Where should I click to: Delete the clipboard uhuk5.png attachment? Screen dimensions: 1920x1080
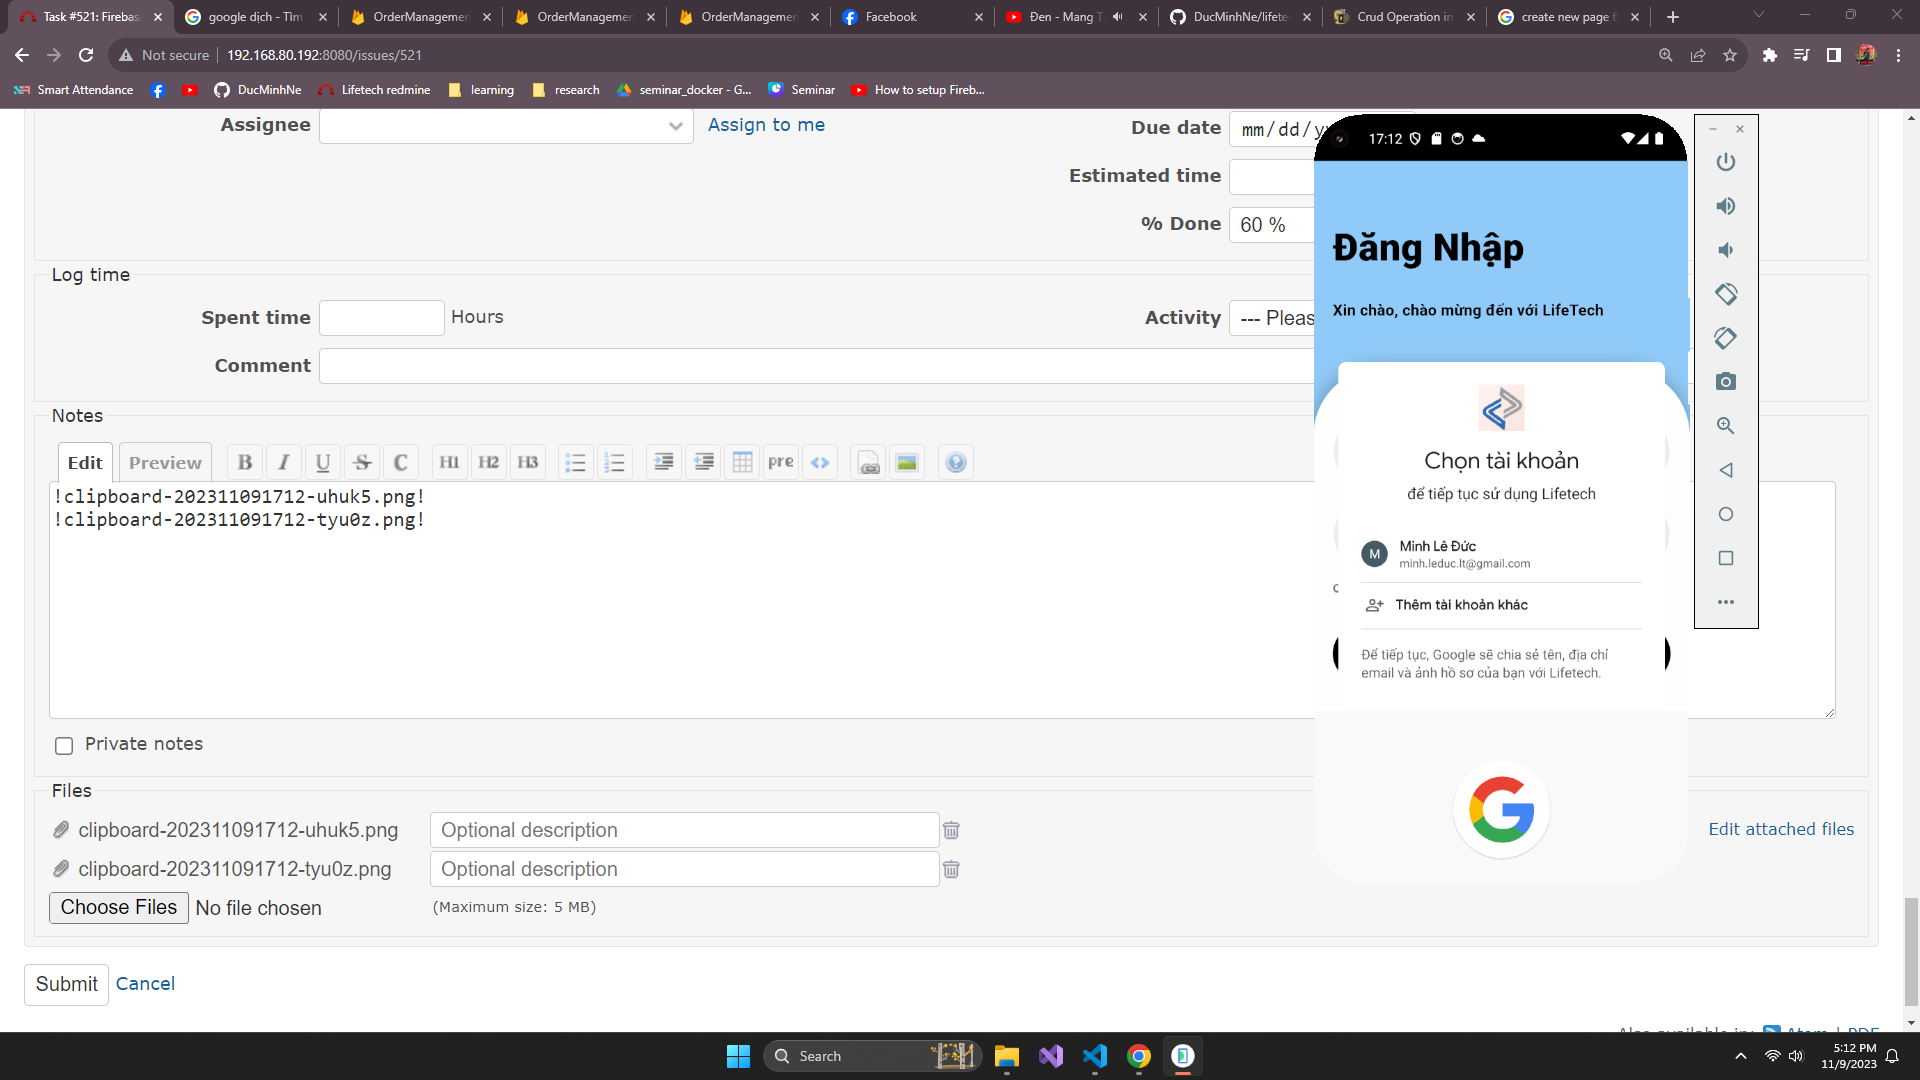(951, 830)
